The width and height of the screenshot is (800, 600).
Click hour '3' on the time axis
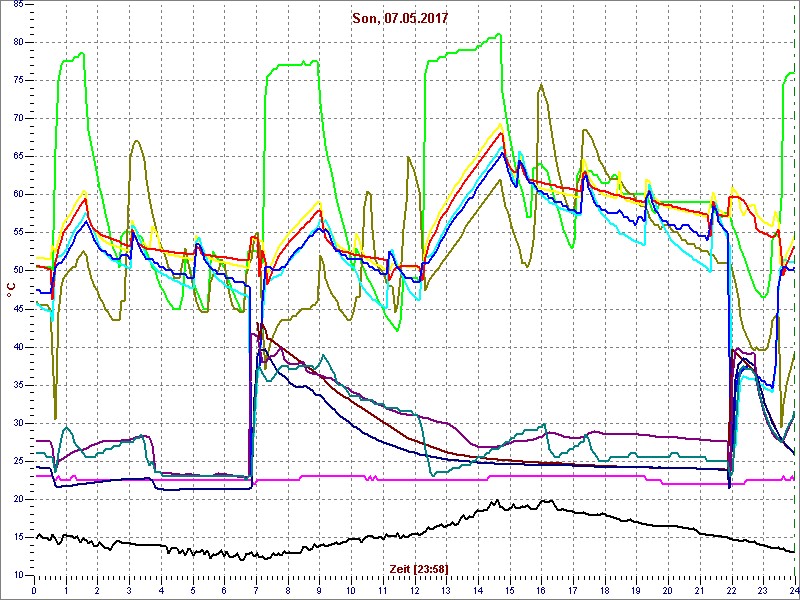[129, 591]
